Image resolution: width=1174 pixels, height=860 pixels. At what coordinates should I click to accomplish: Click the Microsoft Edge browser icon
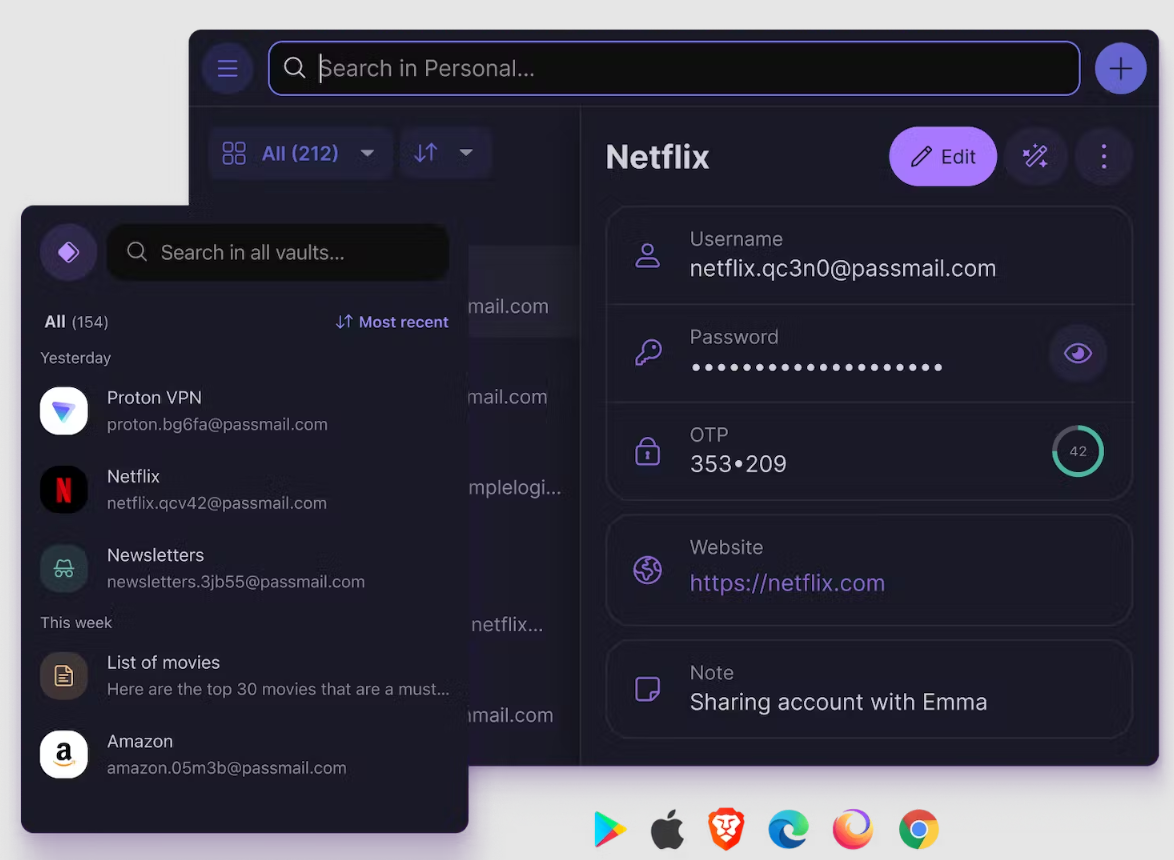point(788,829)
